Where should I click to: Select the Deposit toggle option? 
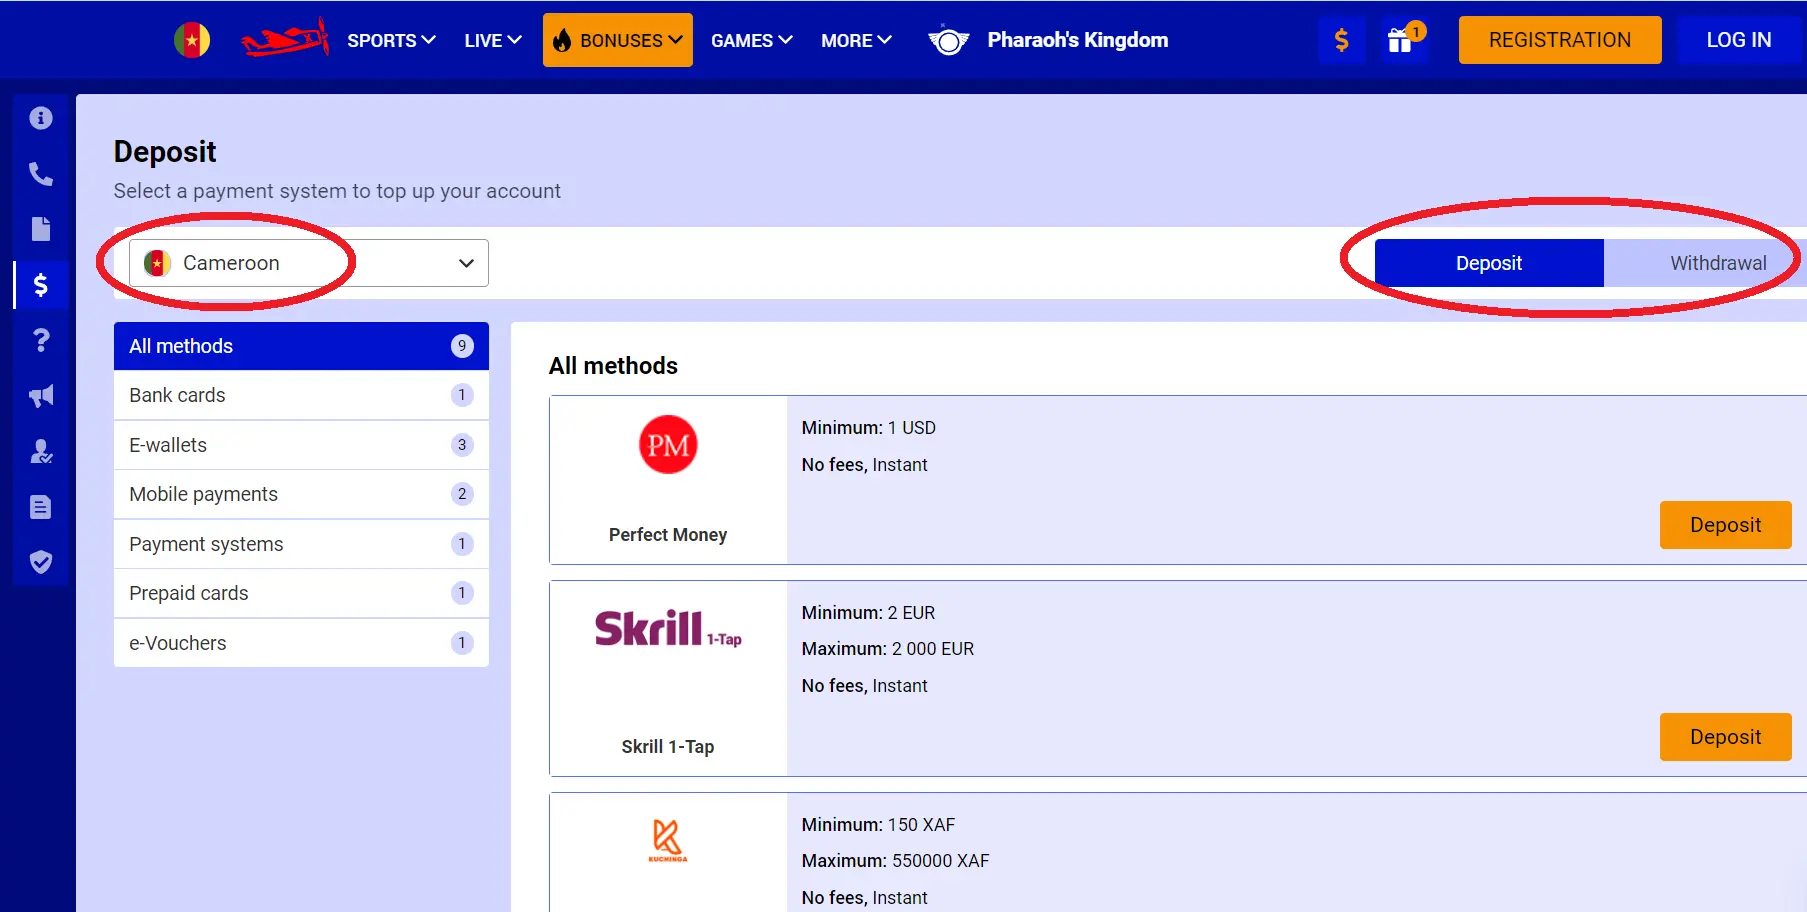1488,263
